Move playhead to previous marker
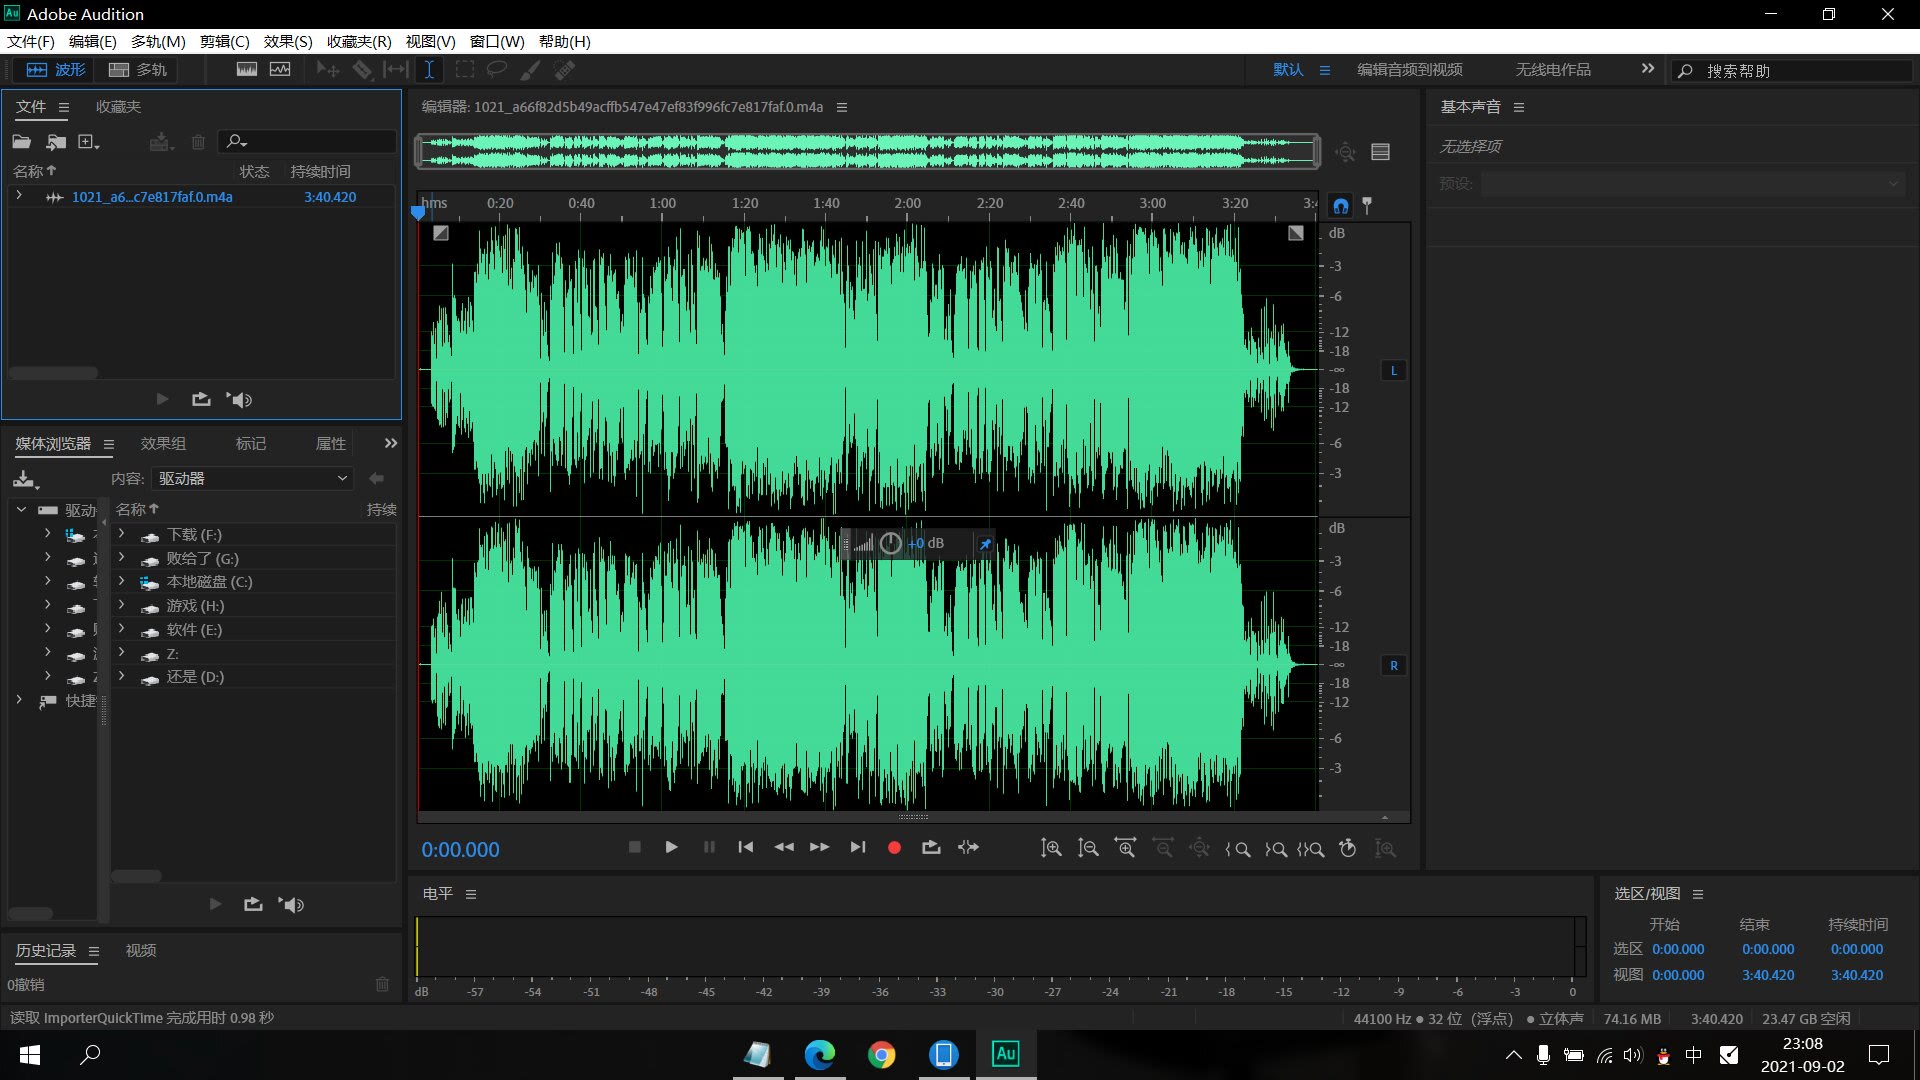 tap(746, 847)
